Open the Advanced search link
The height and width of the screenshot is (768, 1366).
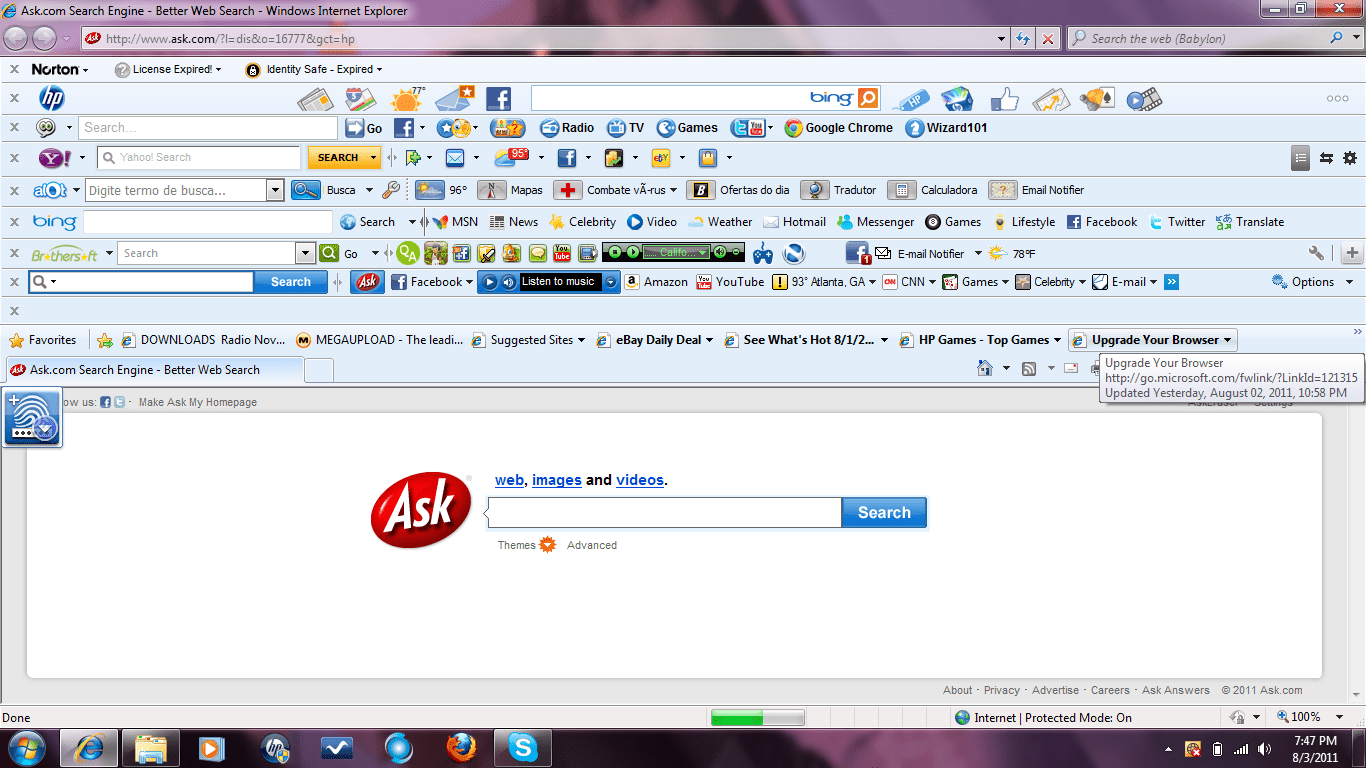click(592, 545)
